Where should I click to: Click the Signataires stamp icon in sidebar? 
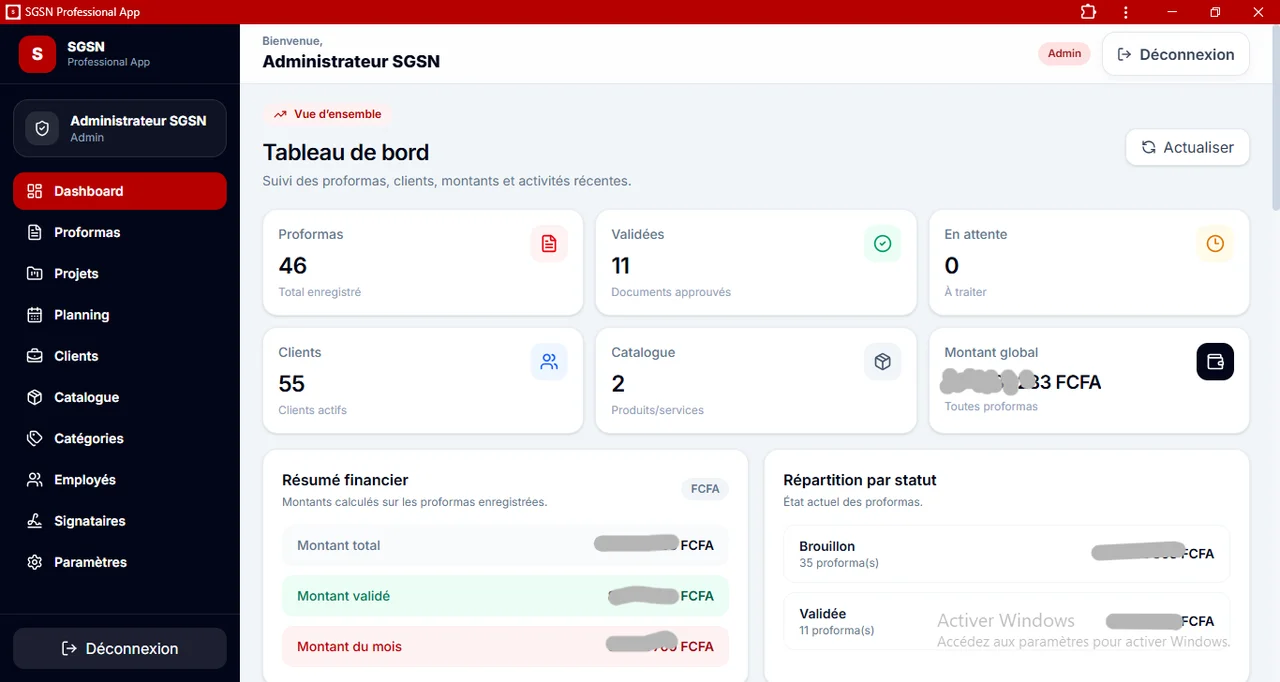click(x=35, y=521)
